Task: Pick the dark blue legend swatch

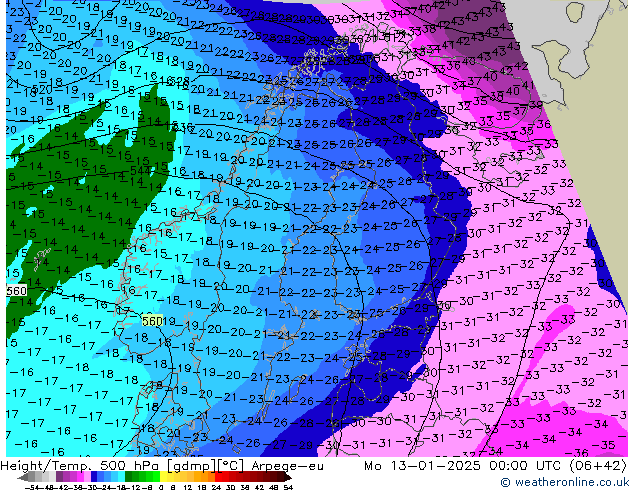Action: coord(94,476)
